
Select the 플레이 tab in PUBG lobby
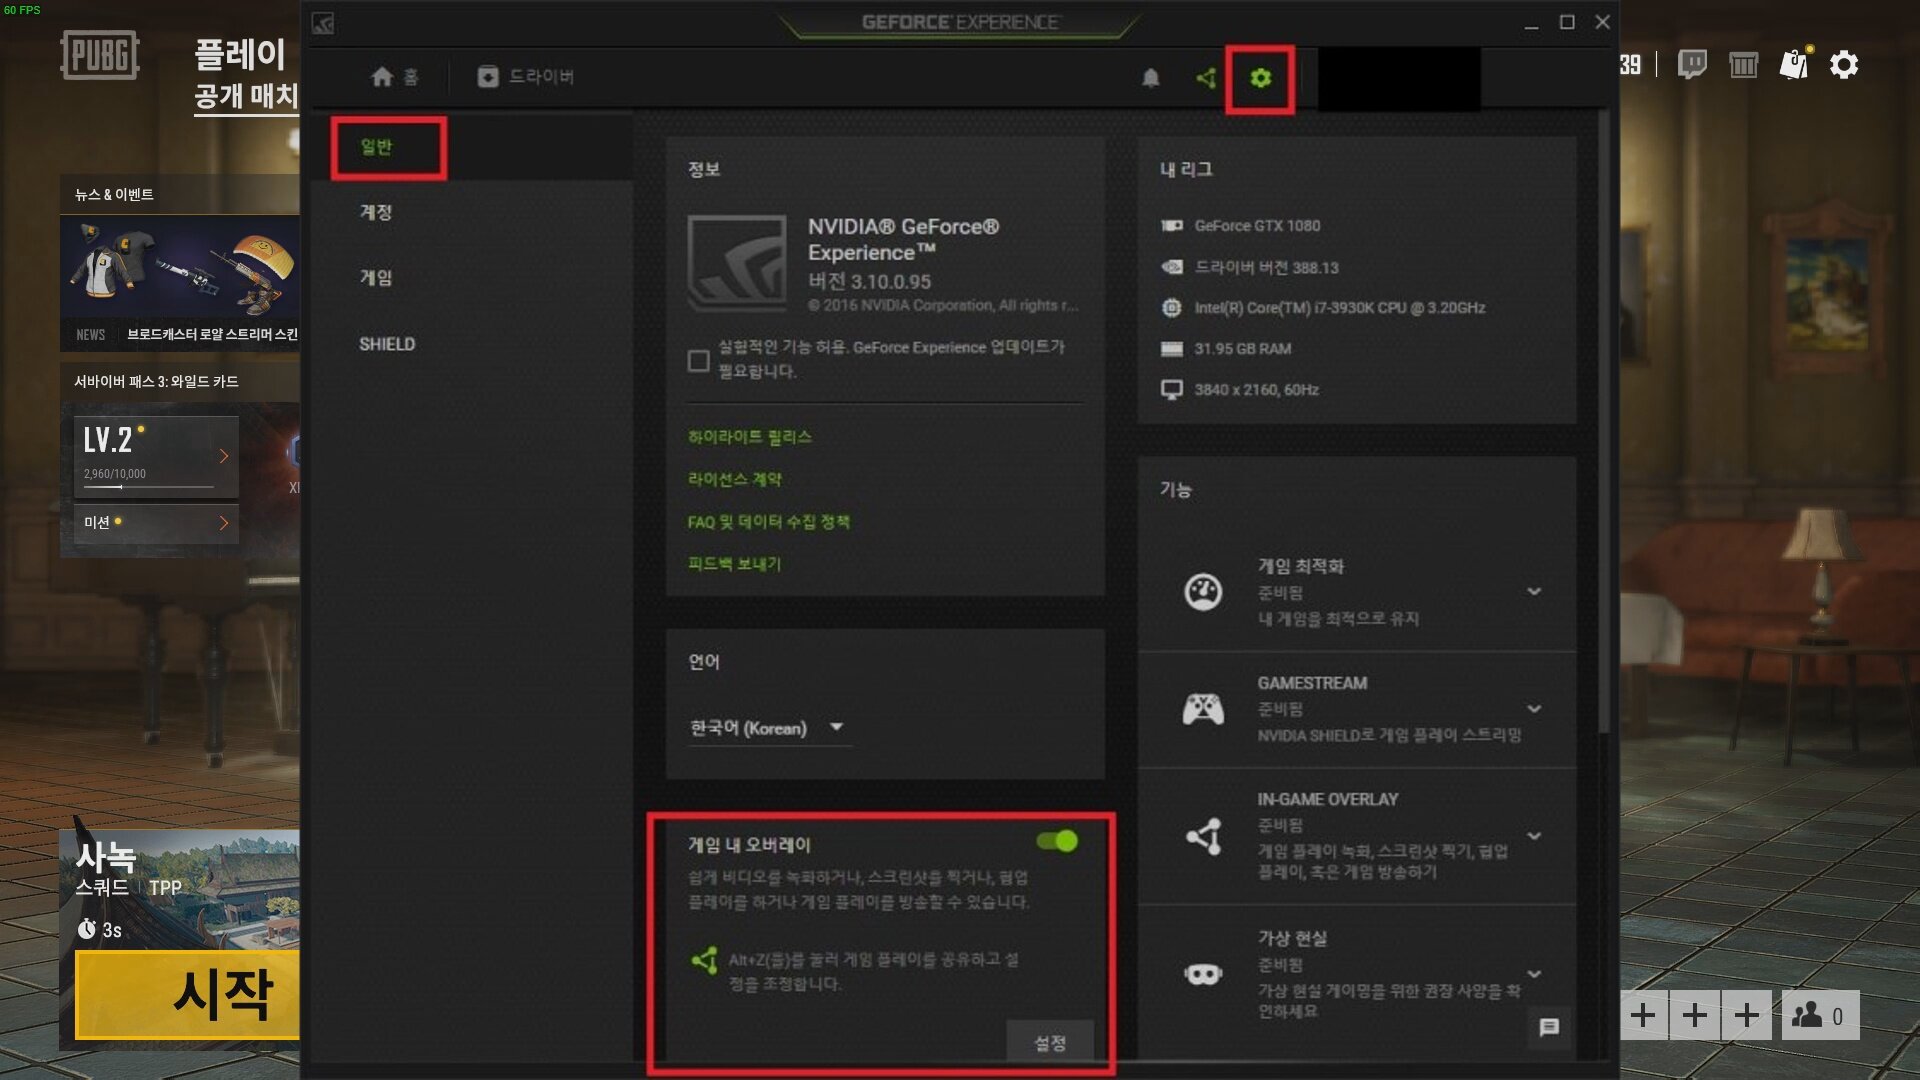pos(240,55)
